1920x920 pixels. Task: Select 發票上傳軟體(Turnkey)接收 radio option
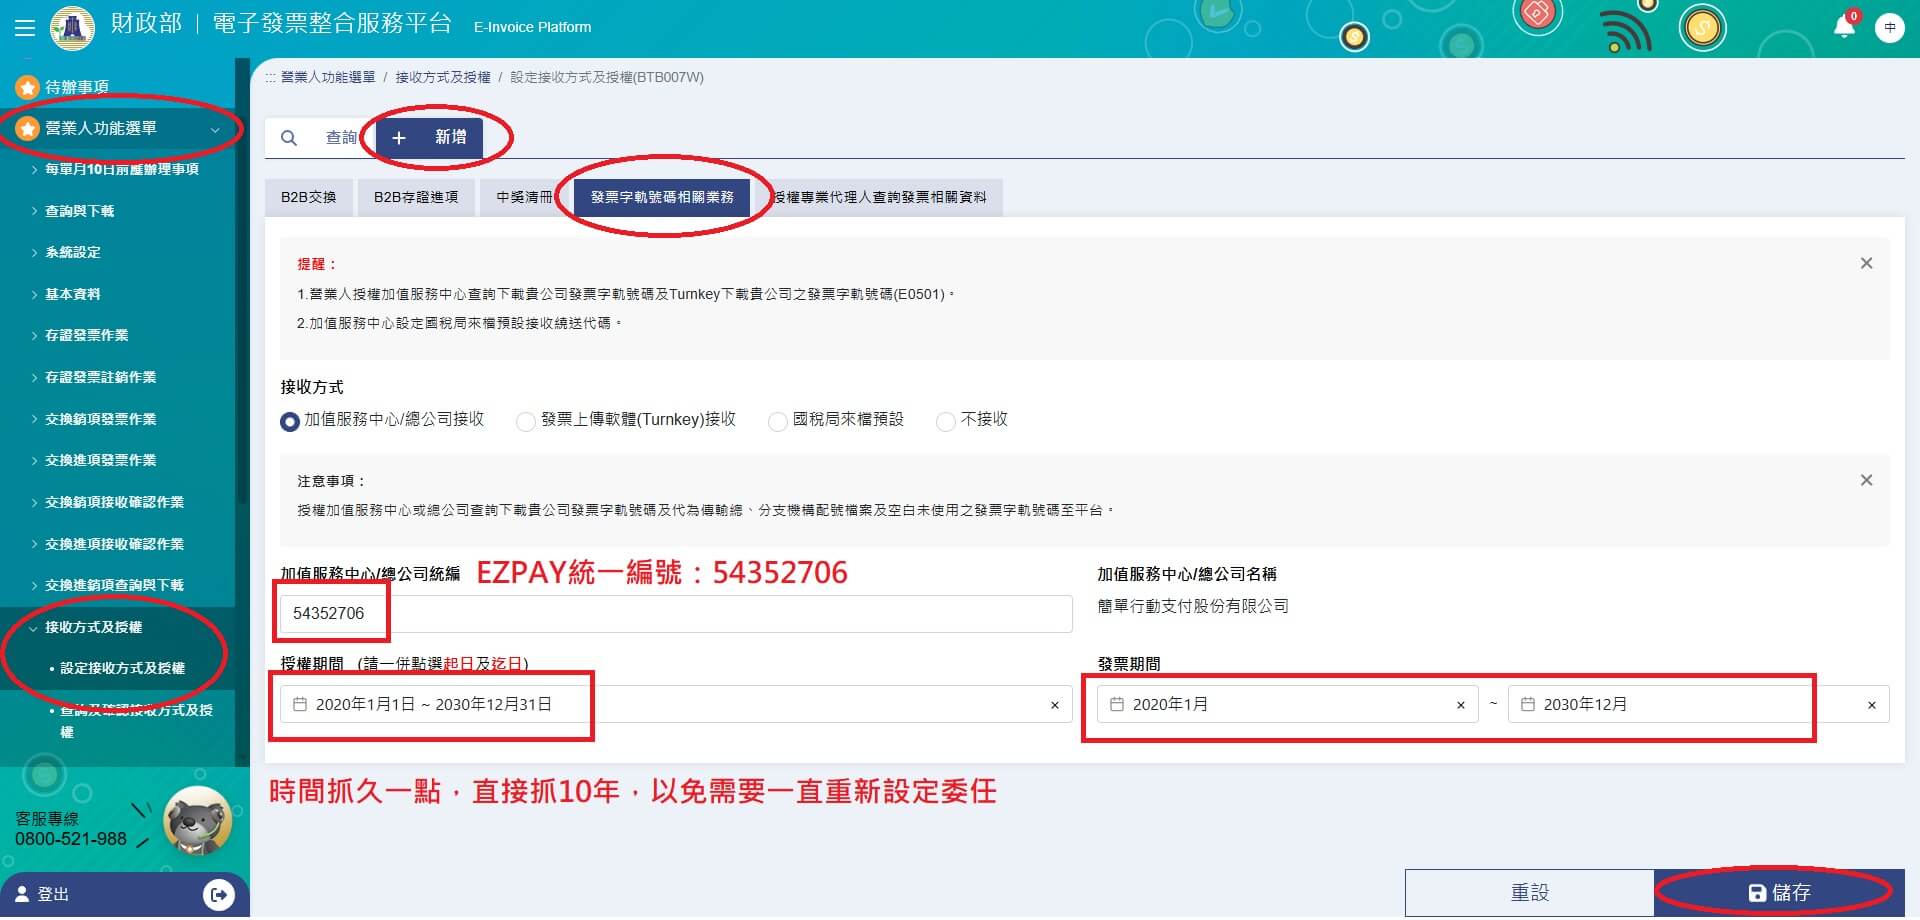coord(526,422)
